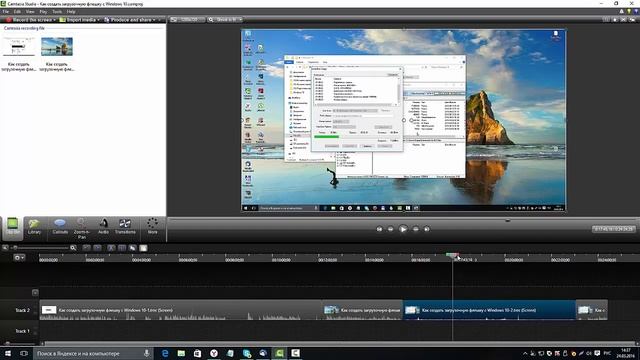
Task: Open the Tools menu
Action: [57, 11]
